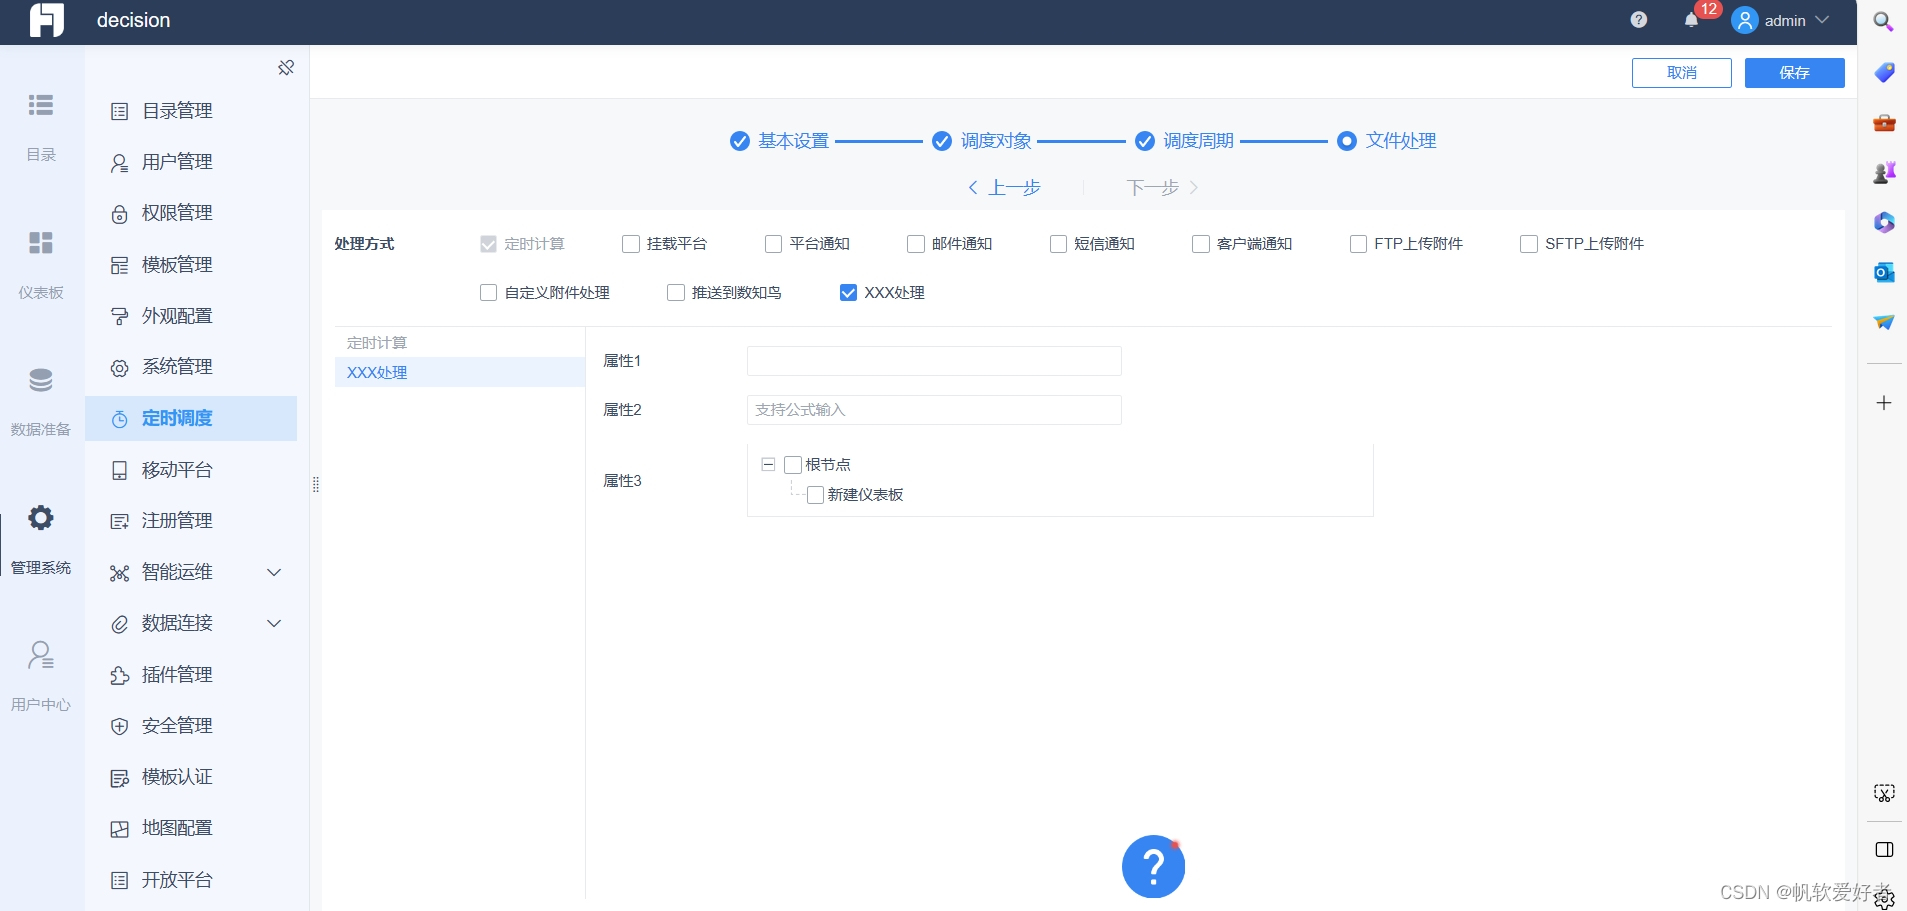Image resolution: width=1907 pixels, height=911 pixels.
Task: Open 外观配置 in the sidebar menu
Action: tap(191, 316)
